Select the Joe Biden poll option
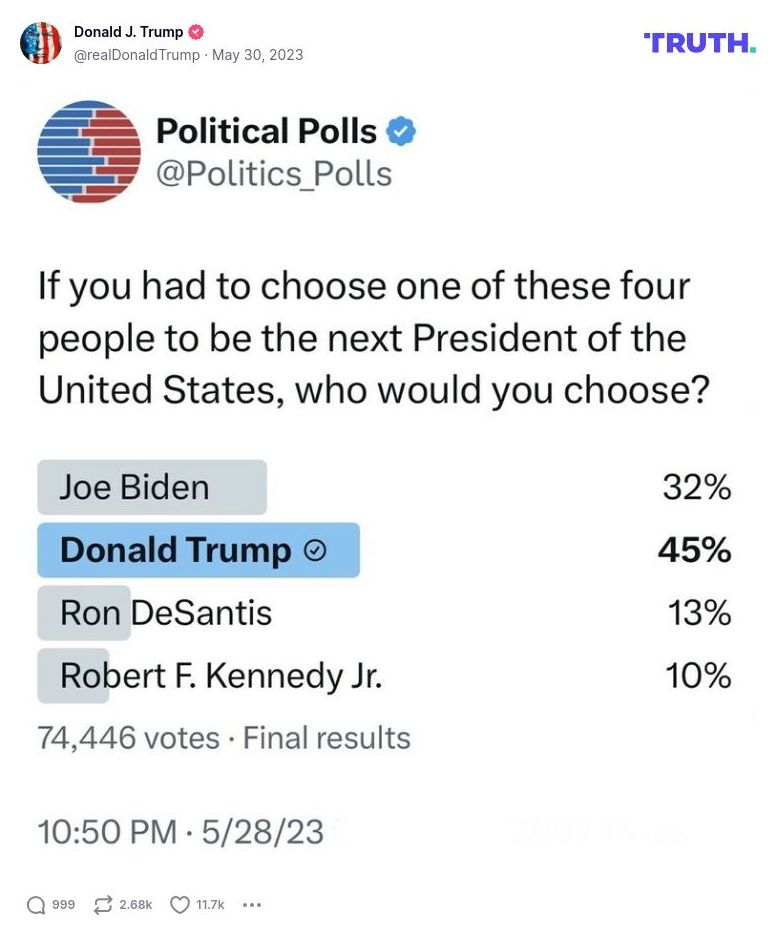Viewport: 777px width, 935px height. pyautogui.click(x=152, y=487)
